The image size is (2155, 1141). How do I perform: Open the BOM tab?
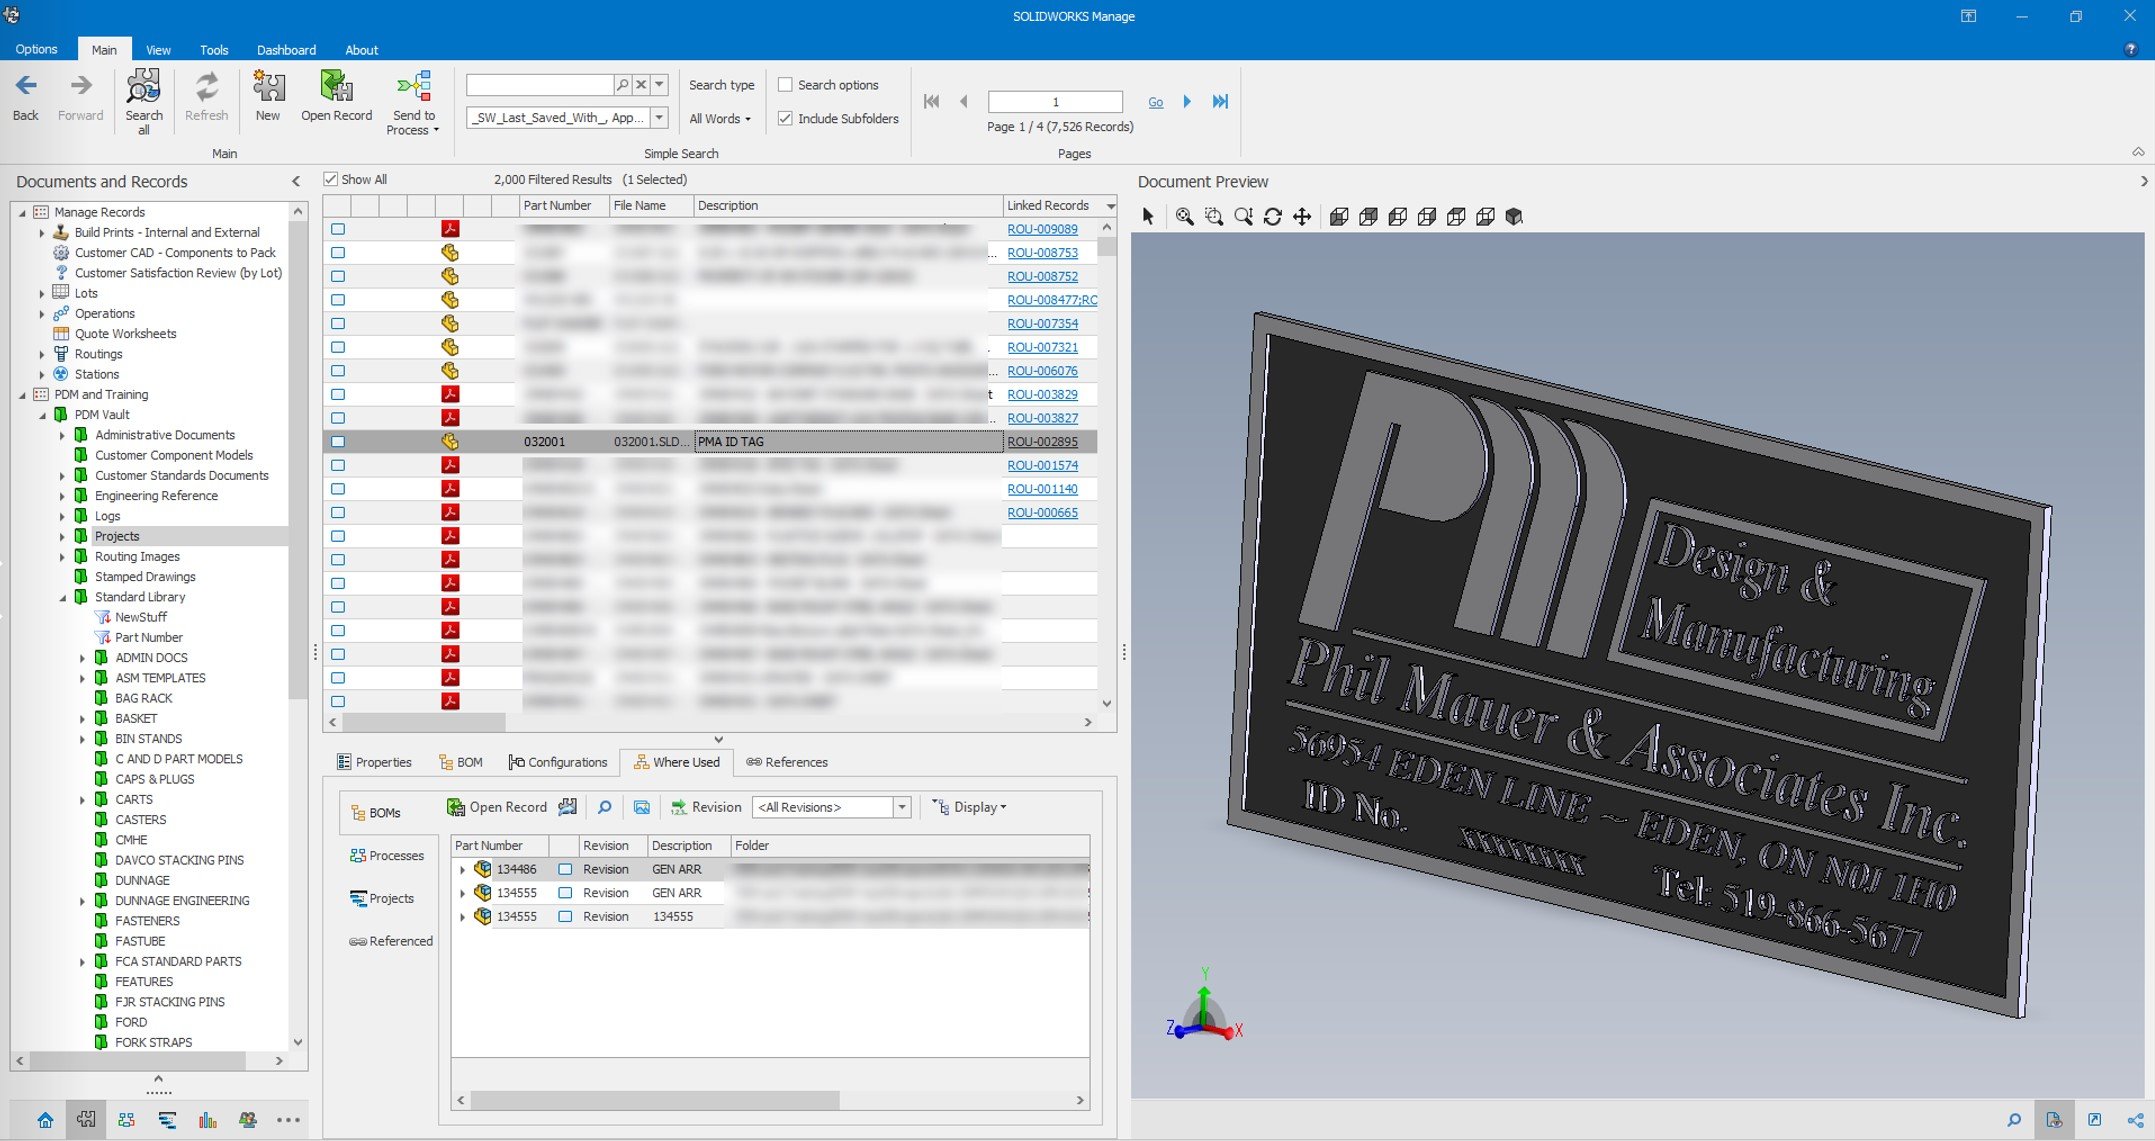pyautogui.click(x=461, y=762)
